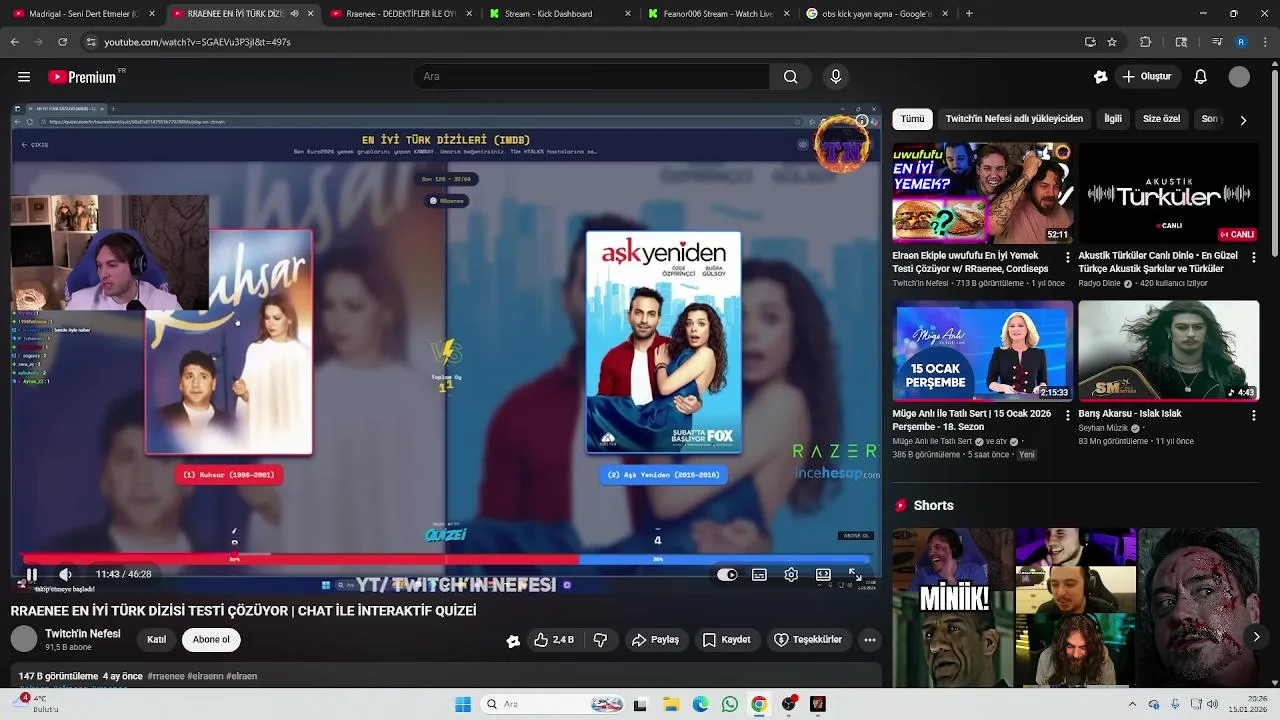
Task: Play the En İyi Yemek thumbnail video
Action: pyautogui.click(x=983, y=193)
